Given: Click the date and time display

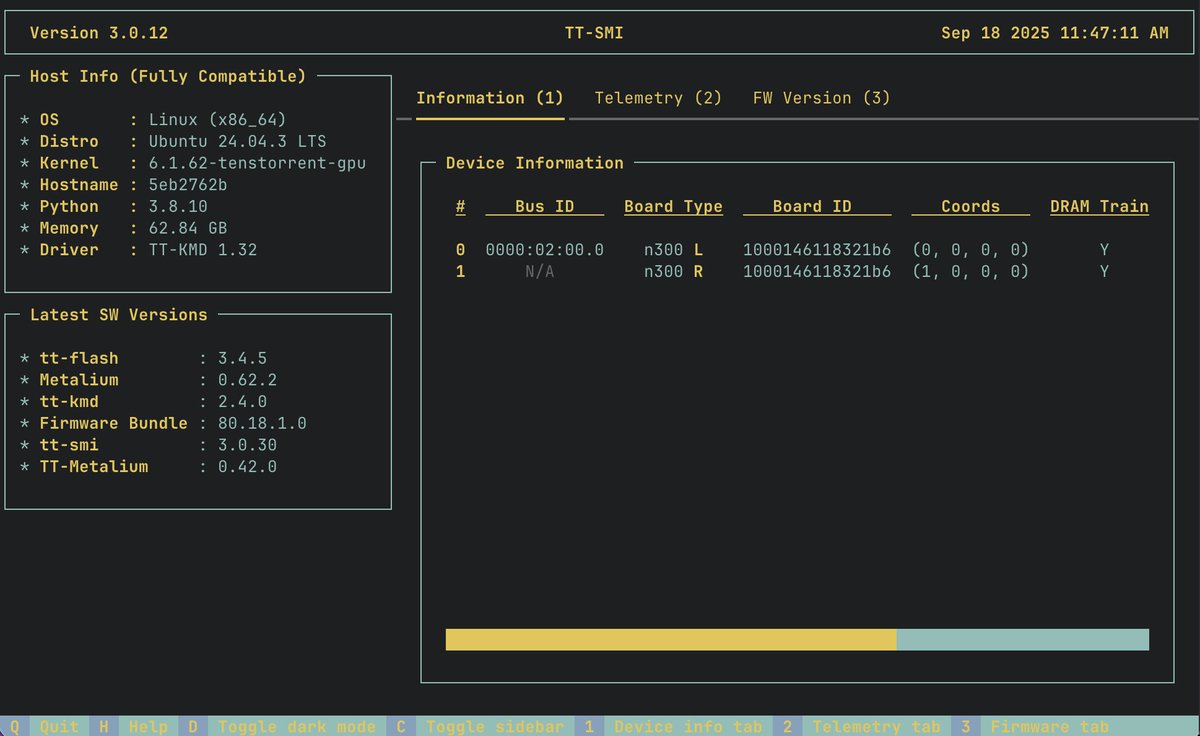Looking at the screenshot, I should point(1055,33).
